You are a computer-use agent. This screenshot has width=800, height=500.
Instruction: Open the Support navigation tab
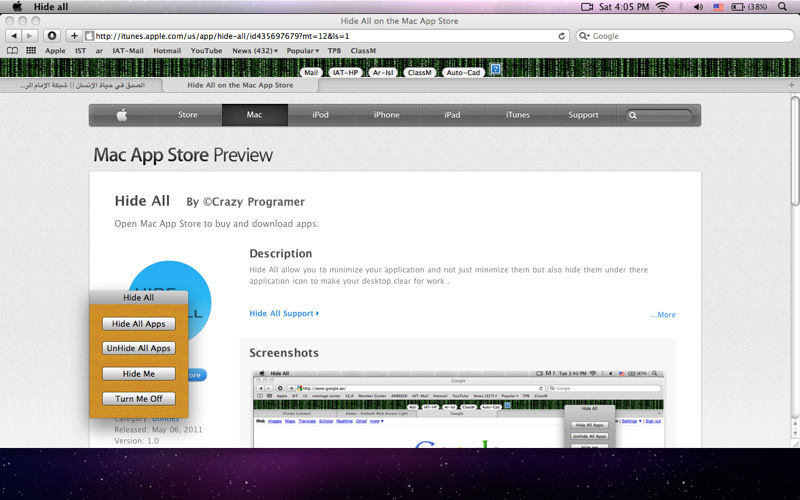pos(584,115)
